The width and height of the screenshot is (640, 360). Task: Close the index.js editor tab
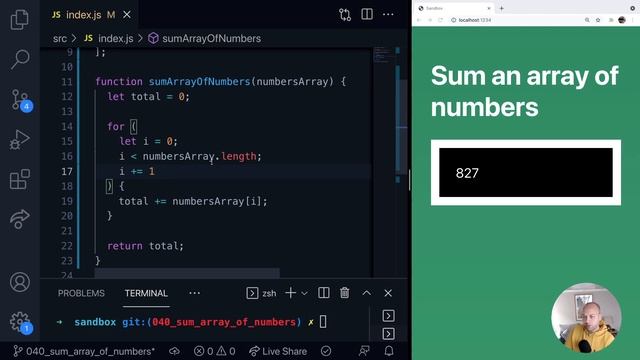coord(127,15)
